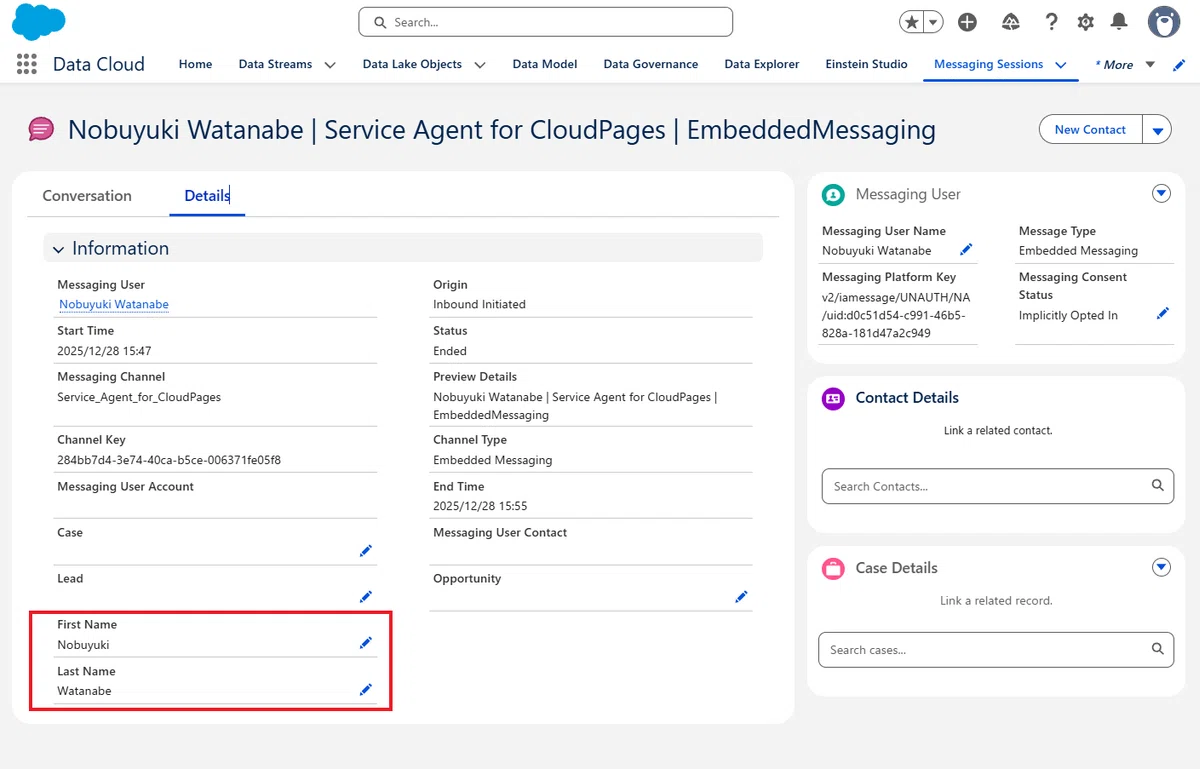Click the Case Details card title
Viewport: 1200px width, 769px height.
pyautogui.click(x=897, y=568)
